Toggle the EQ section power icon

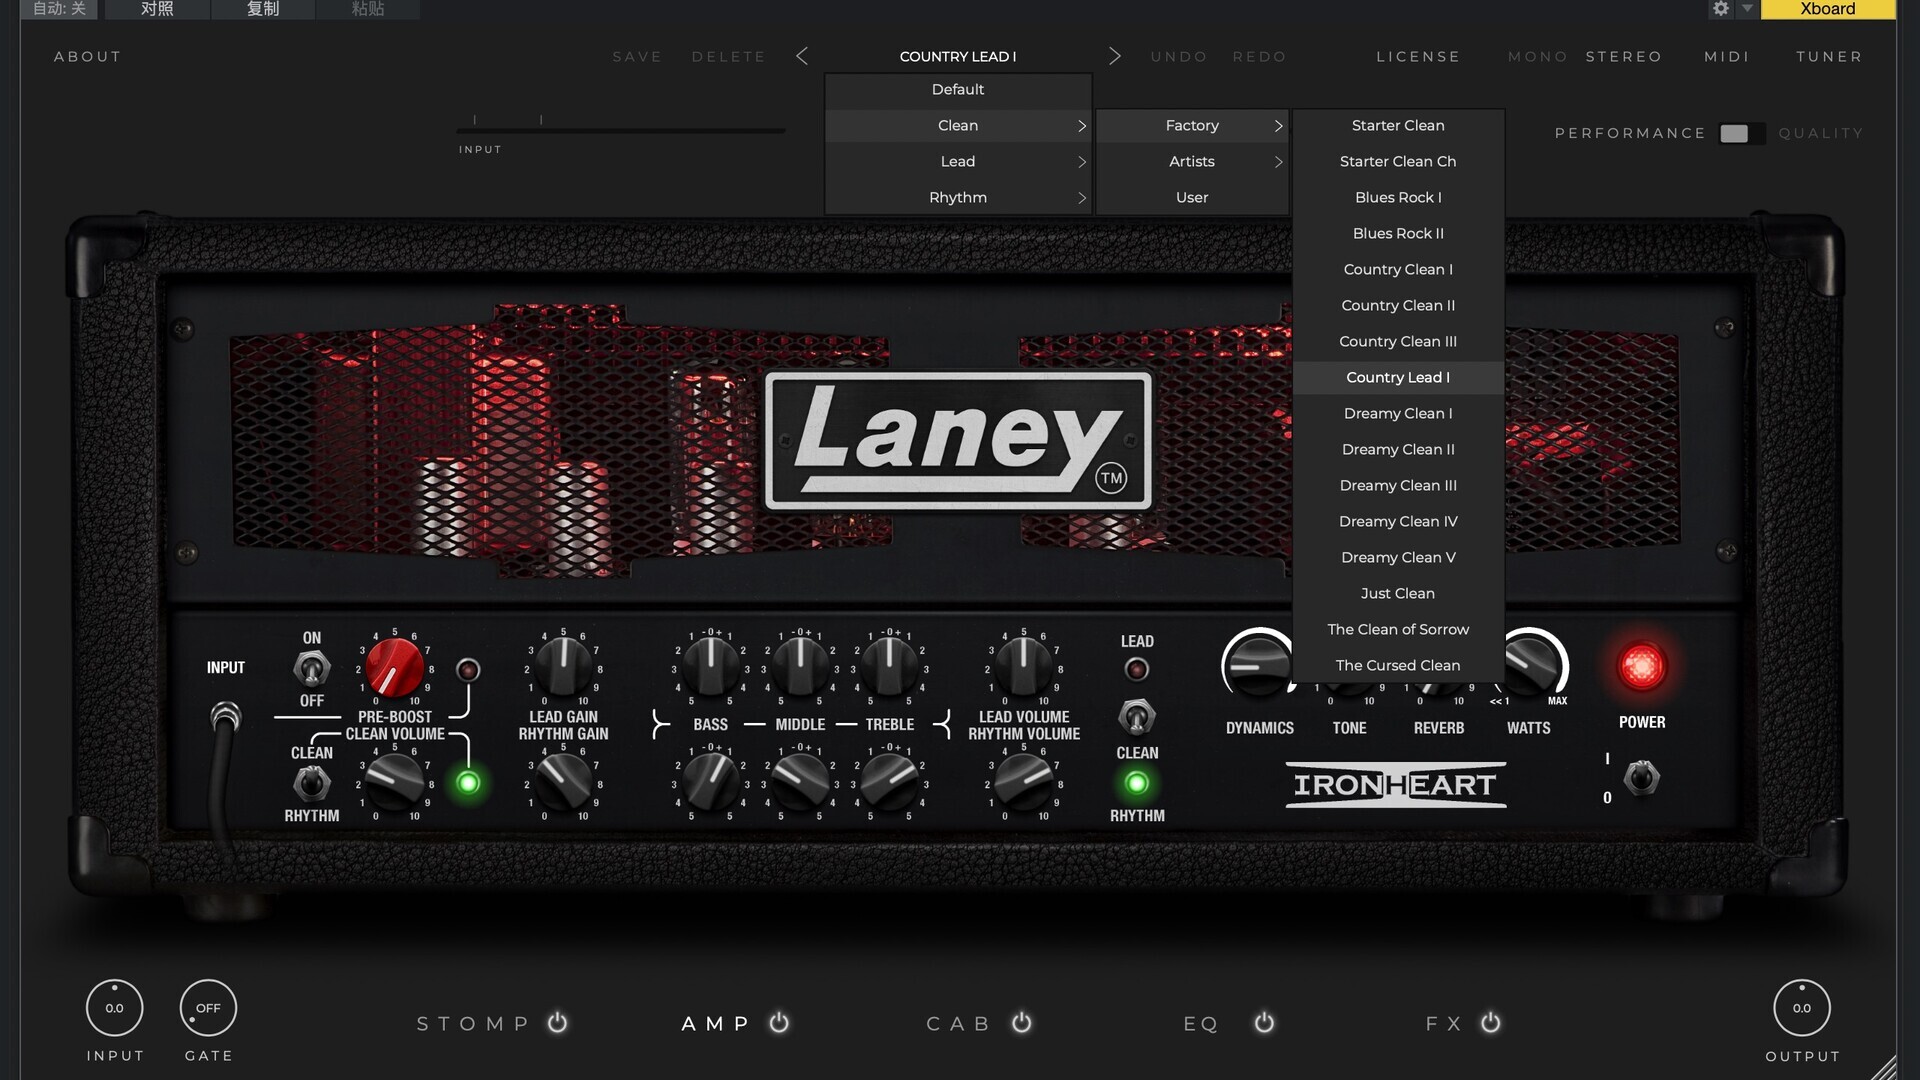coord(1264,1022)
